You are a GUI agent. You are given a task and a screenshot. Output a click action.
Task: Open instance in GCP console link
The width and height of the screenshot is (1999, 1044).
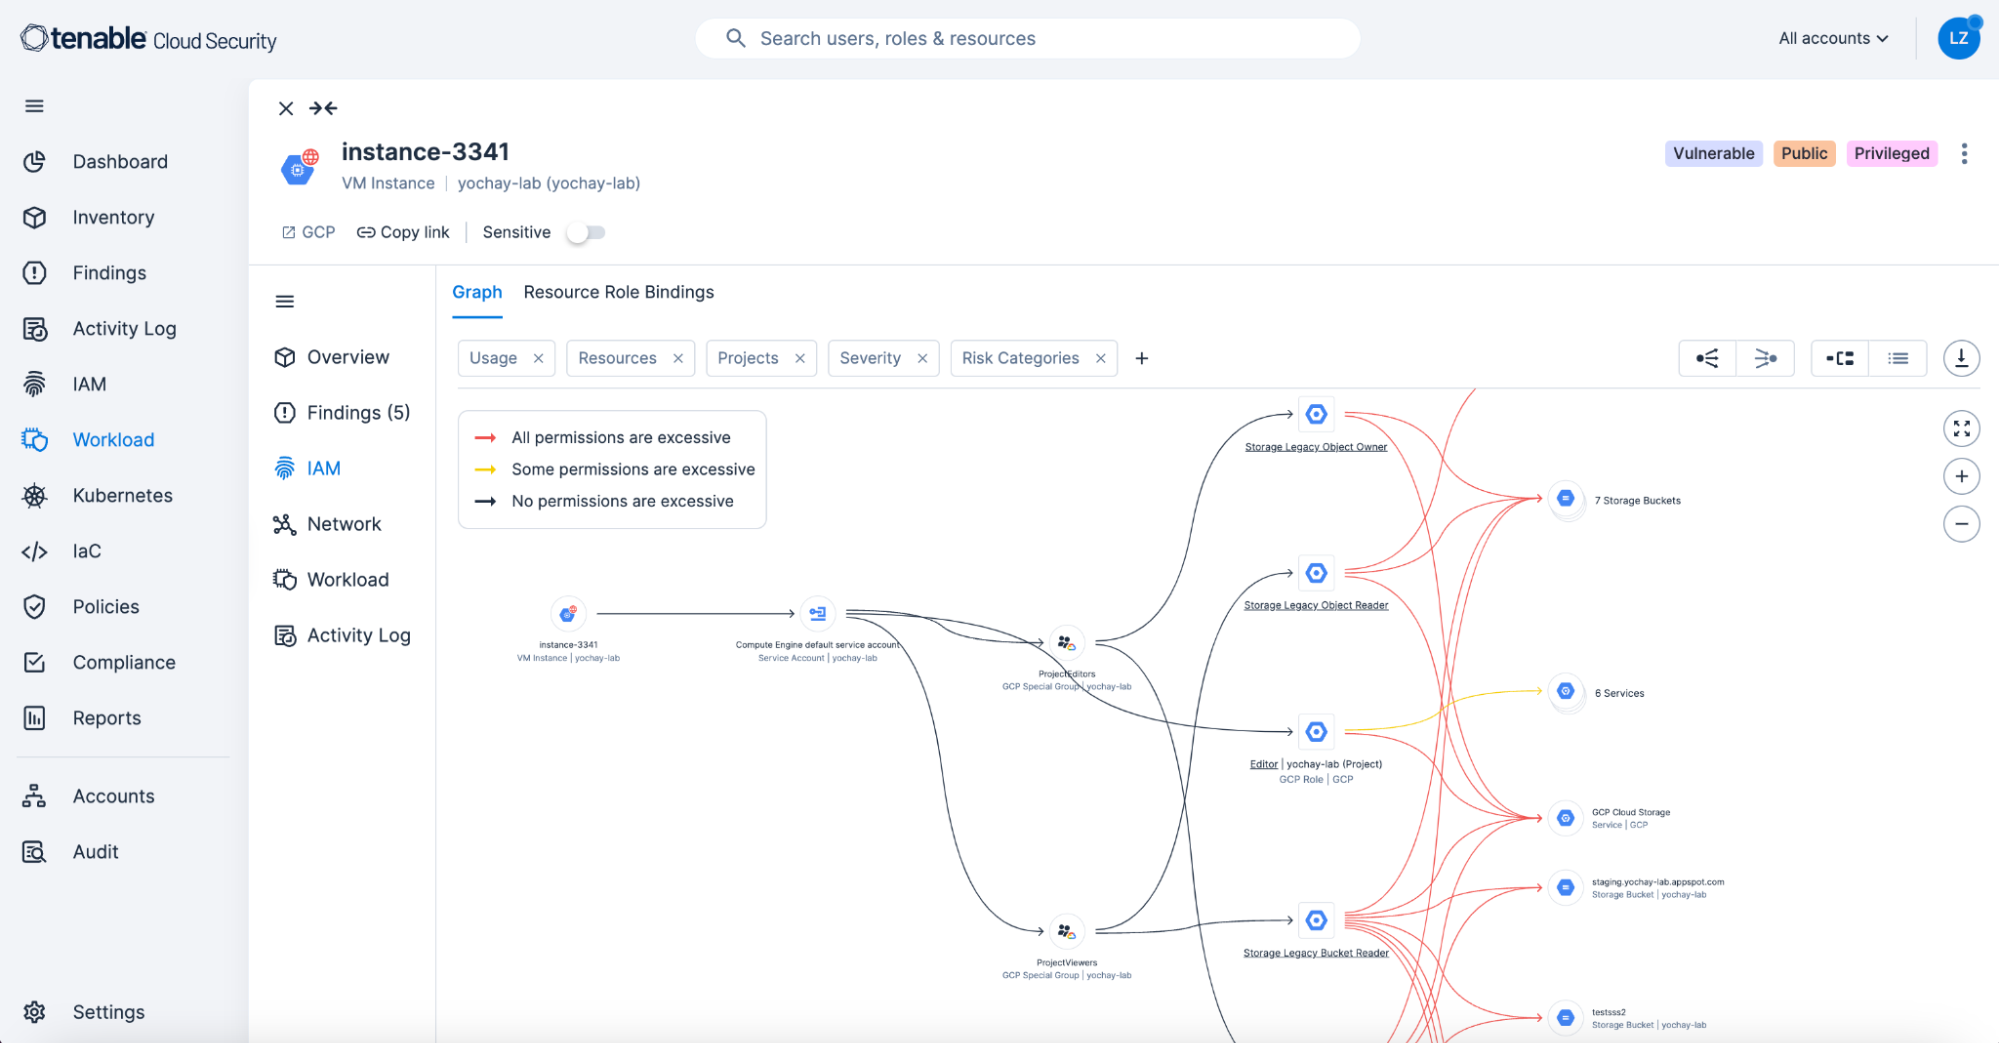[x=308, y=232]
